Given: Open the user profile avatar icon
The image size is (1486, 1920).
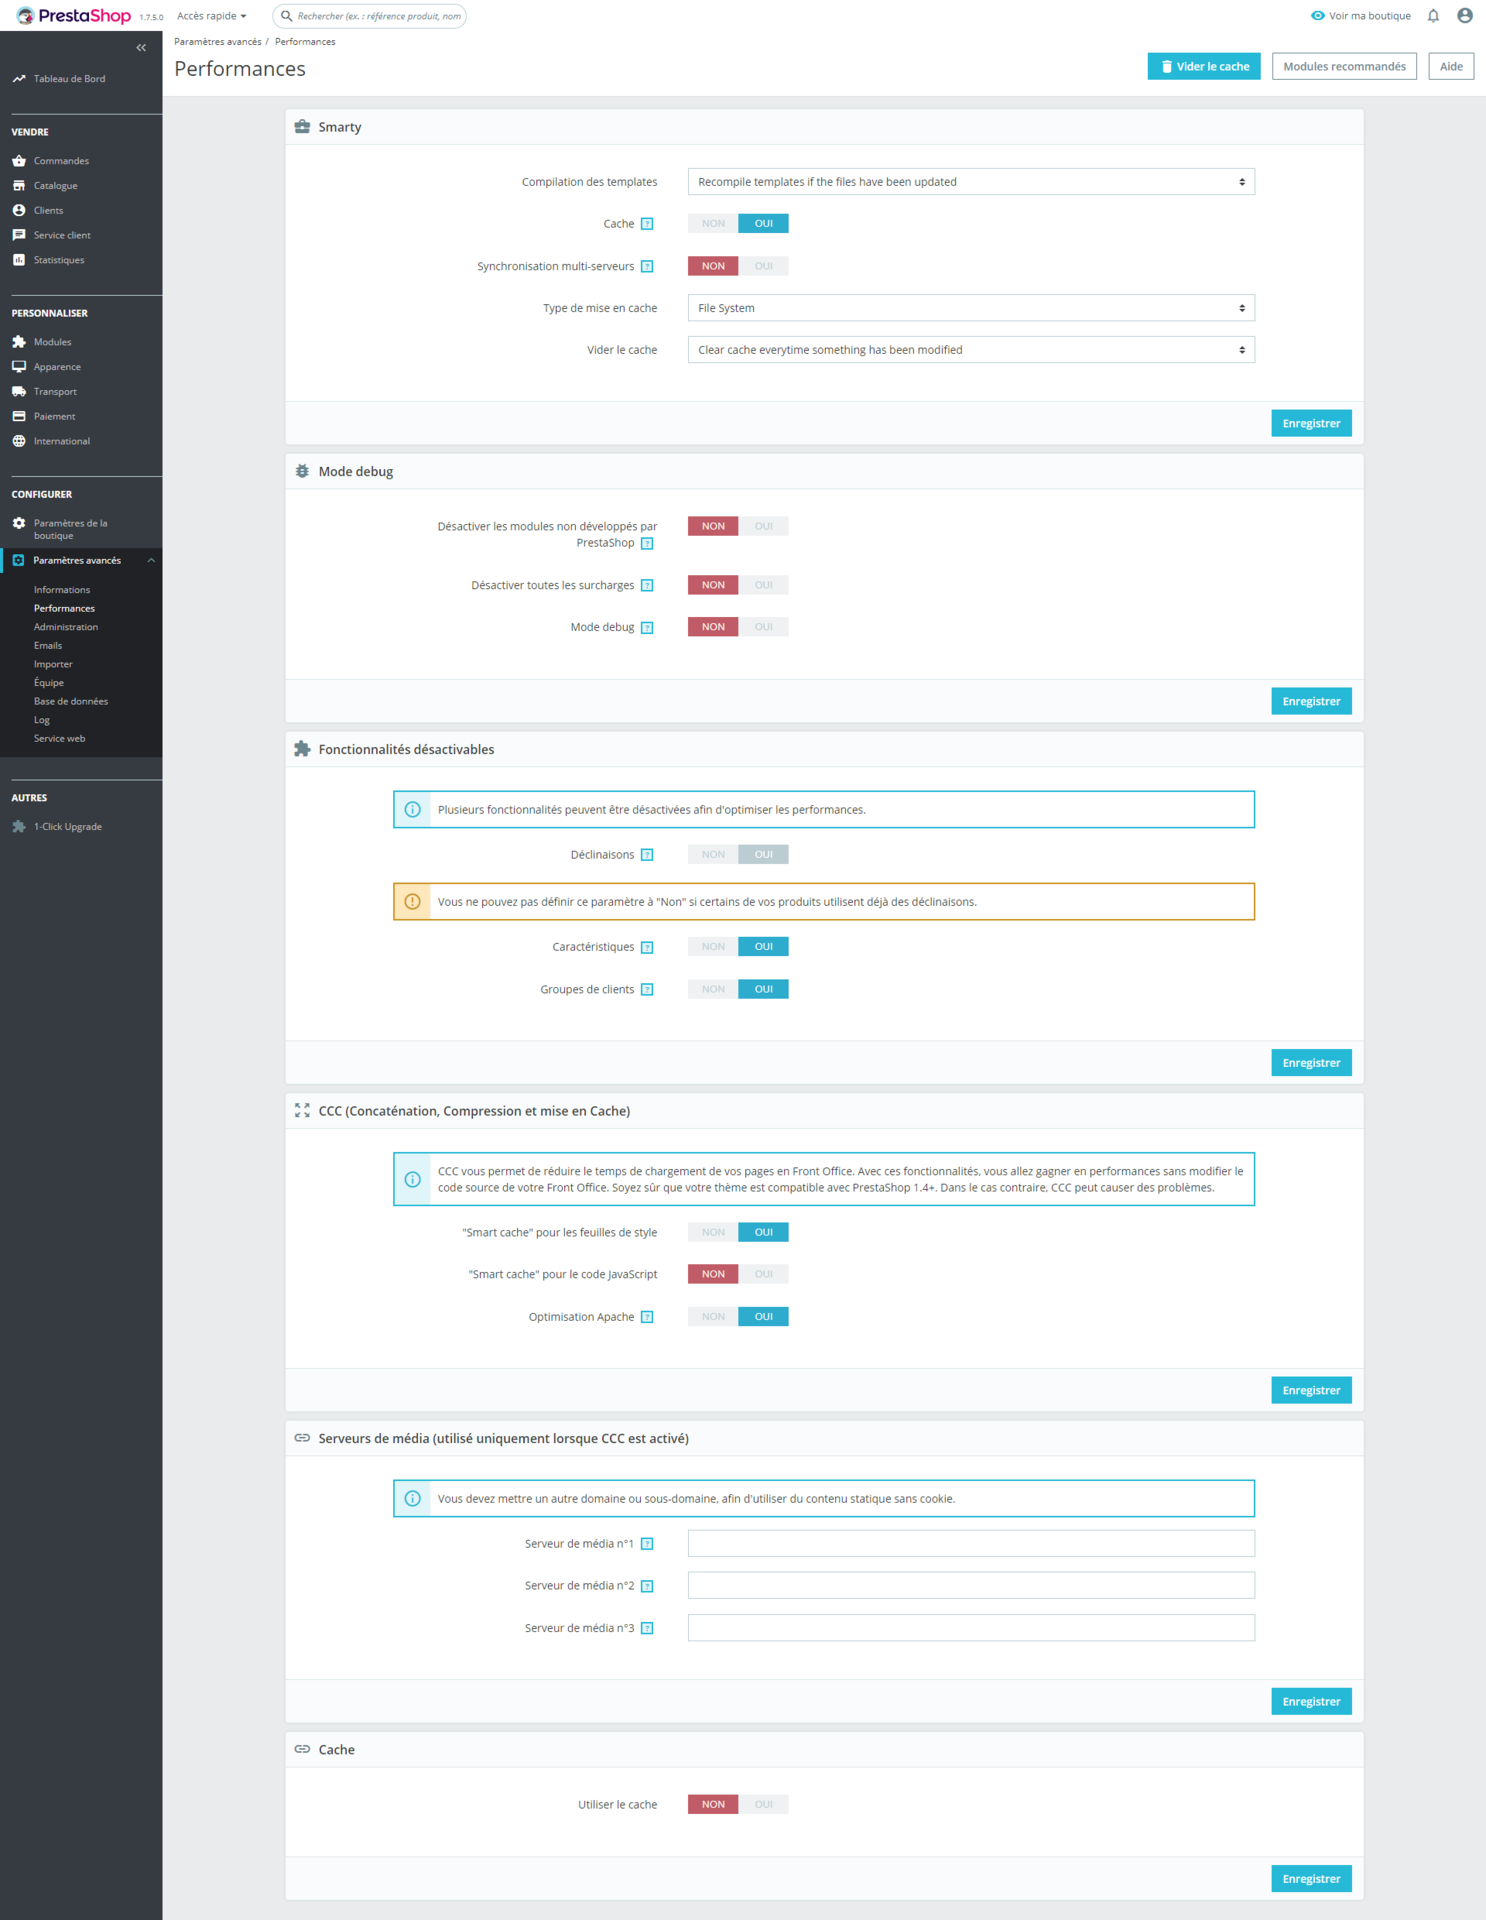Looking at the screenshot, I should coord(1465,16).
